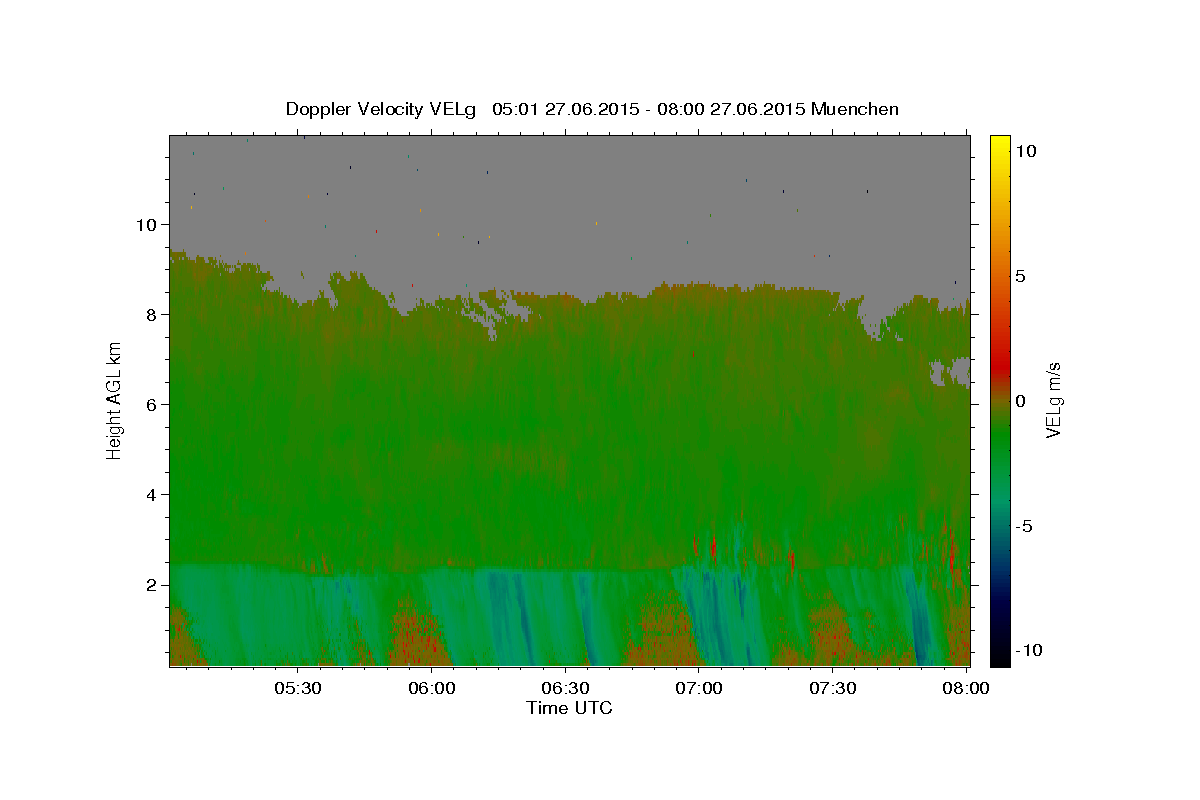The width and height of the screenshot is (1200, 800).
Task: Click the colorbar value label 0
Action: tap(1020, 400)
